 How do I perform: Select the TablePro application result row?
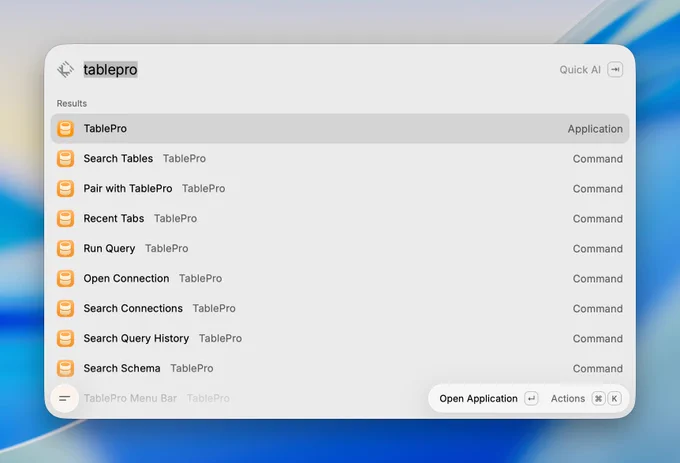pos(340,129)
